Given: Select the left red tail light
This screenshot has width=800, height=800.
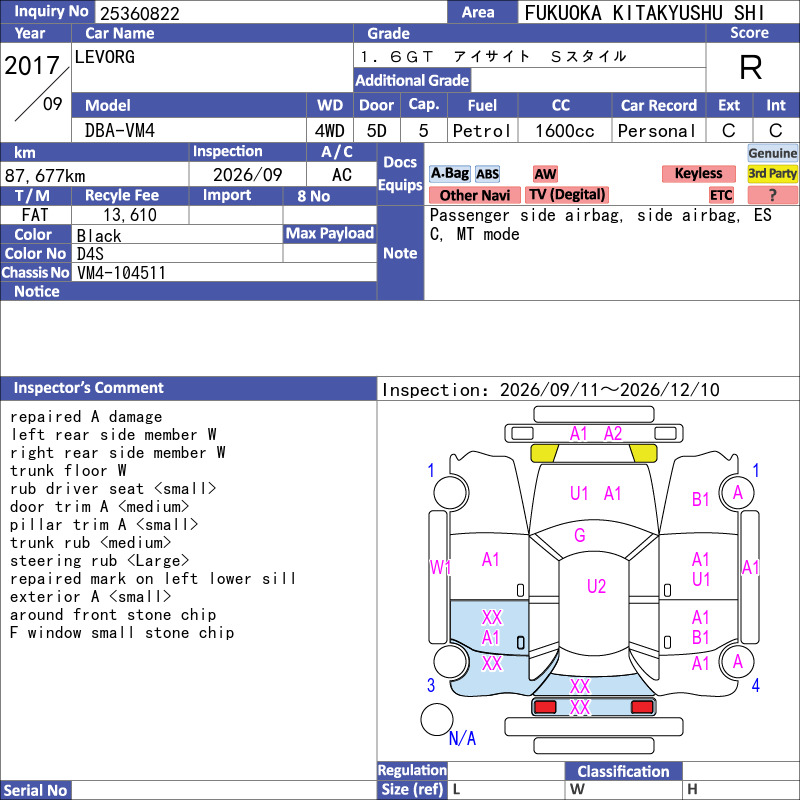Looking at the screenshot, I should click(x=545, y=707).
